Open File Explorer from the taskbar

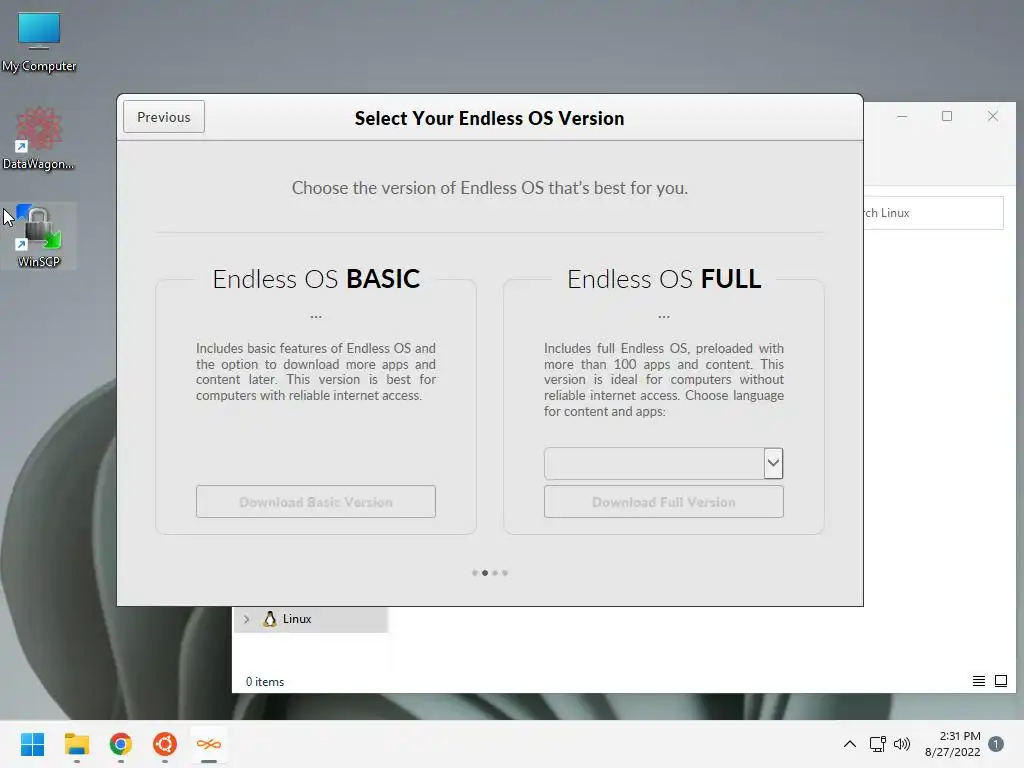[76, 744]
